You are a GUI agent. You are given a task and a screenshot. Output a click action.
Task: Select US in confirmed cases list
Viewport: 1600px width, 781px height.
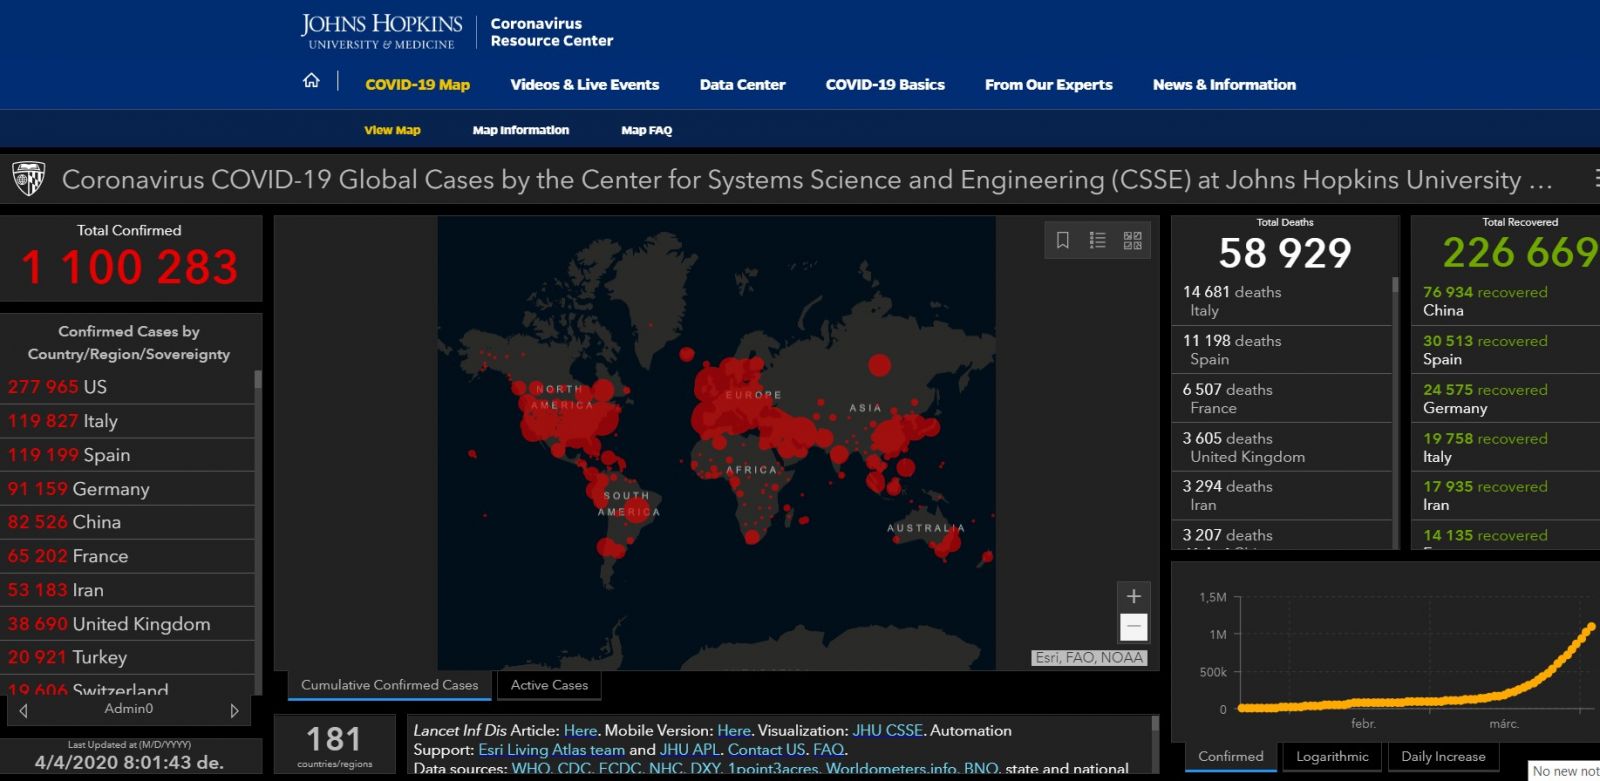point(127,387)
